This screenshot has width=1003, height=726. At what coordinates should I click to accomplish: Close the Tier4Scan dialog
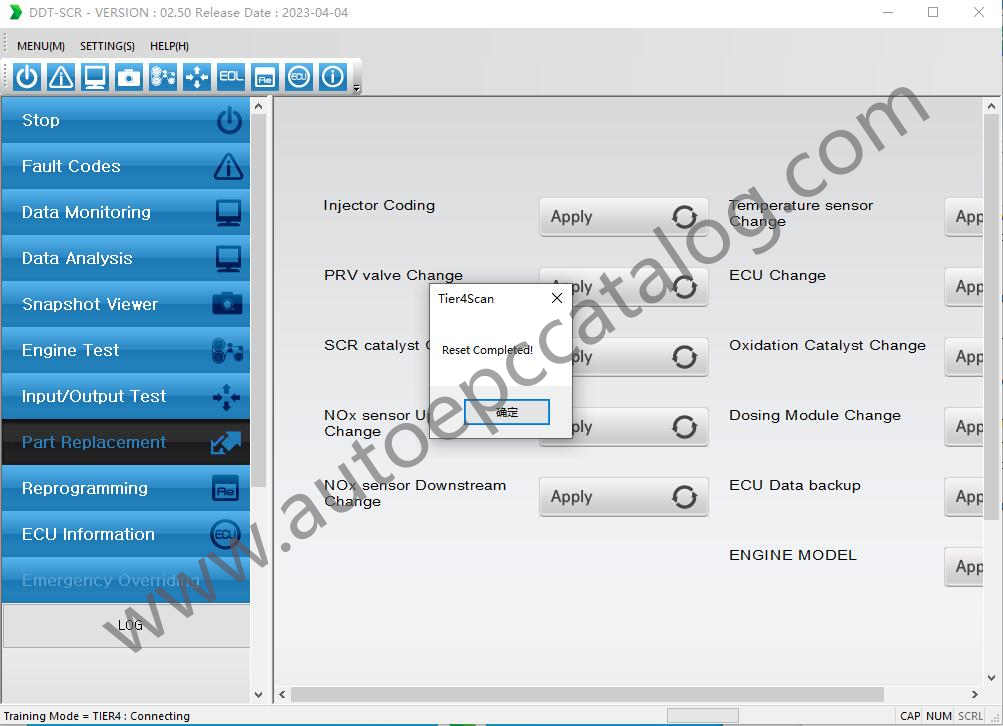point(557,298)
